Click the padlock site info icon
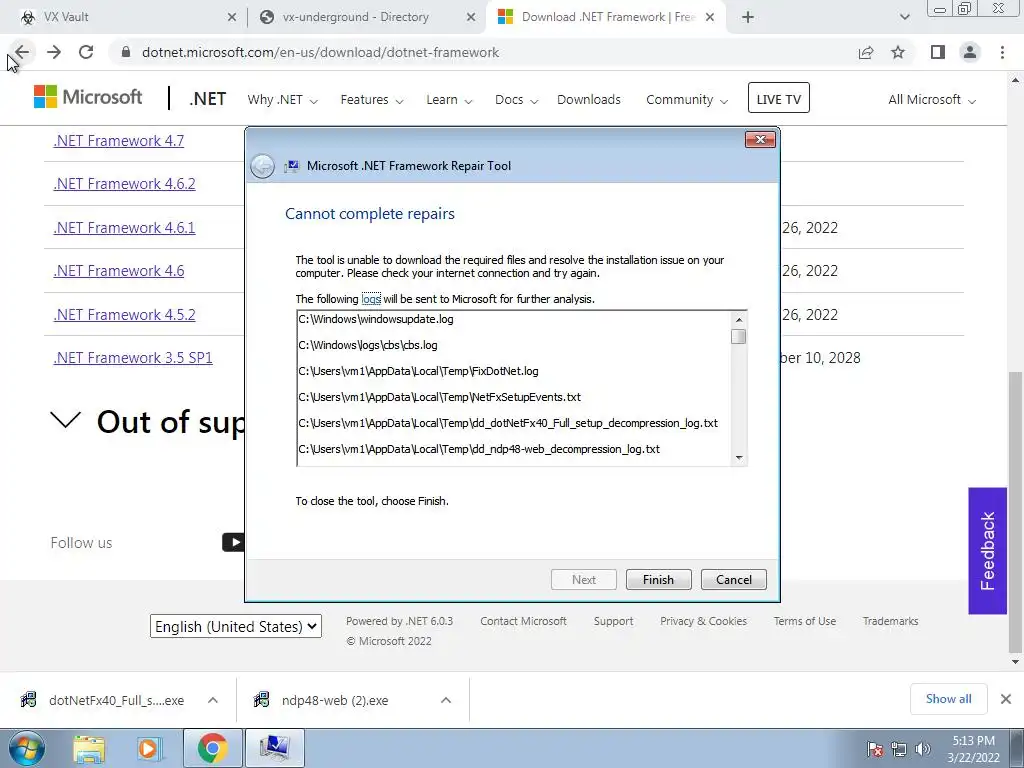 click(126, 52)
